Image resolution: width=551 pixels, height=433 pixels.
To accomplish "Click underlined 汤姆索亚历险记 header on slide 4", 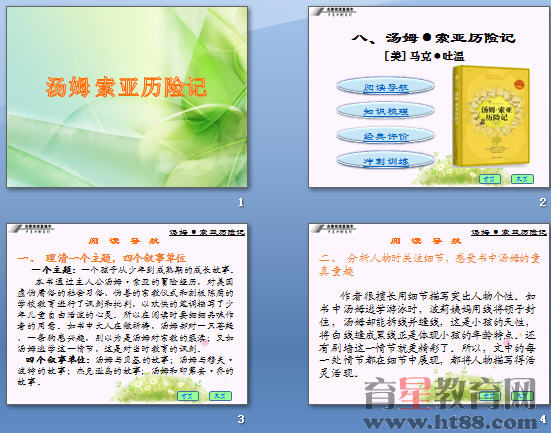I will coord(508,232).
